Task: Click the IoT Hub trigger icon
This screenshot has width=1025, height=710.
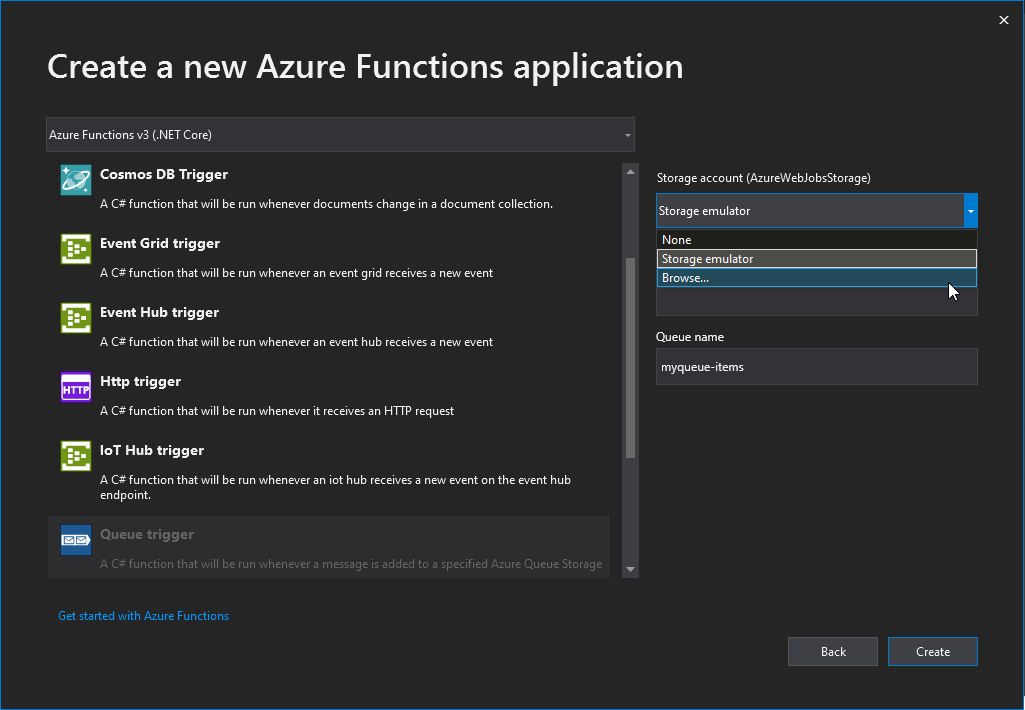Action: [76, 456]
